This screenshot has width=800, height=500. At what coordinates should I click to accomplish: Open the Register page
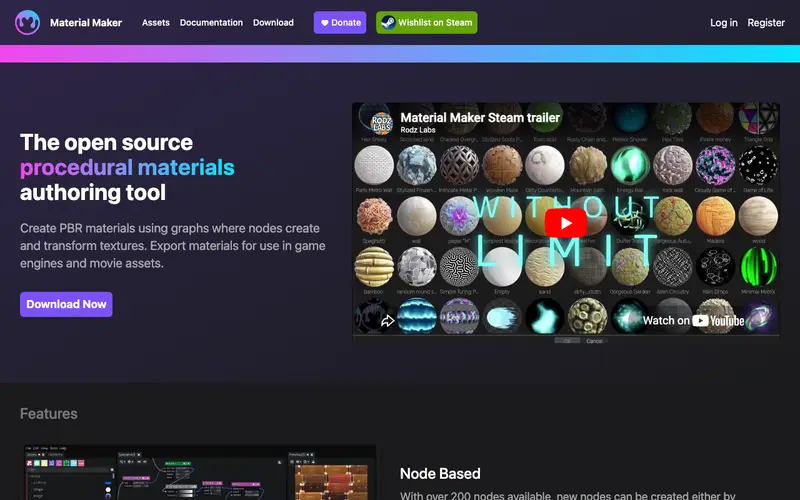coord(766,22)
